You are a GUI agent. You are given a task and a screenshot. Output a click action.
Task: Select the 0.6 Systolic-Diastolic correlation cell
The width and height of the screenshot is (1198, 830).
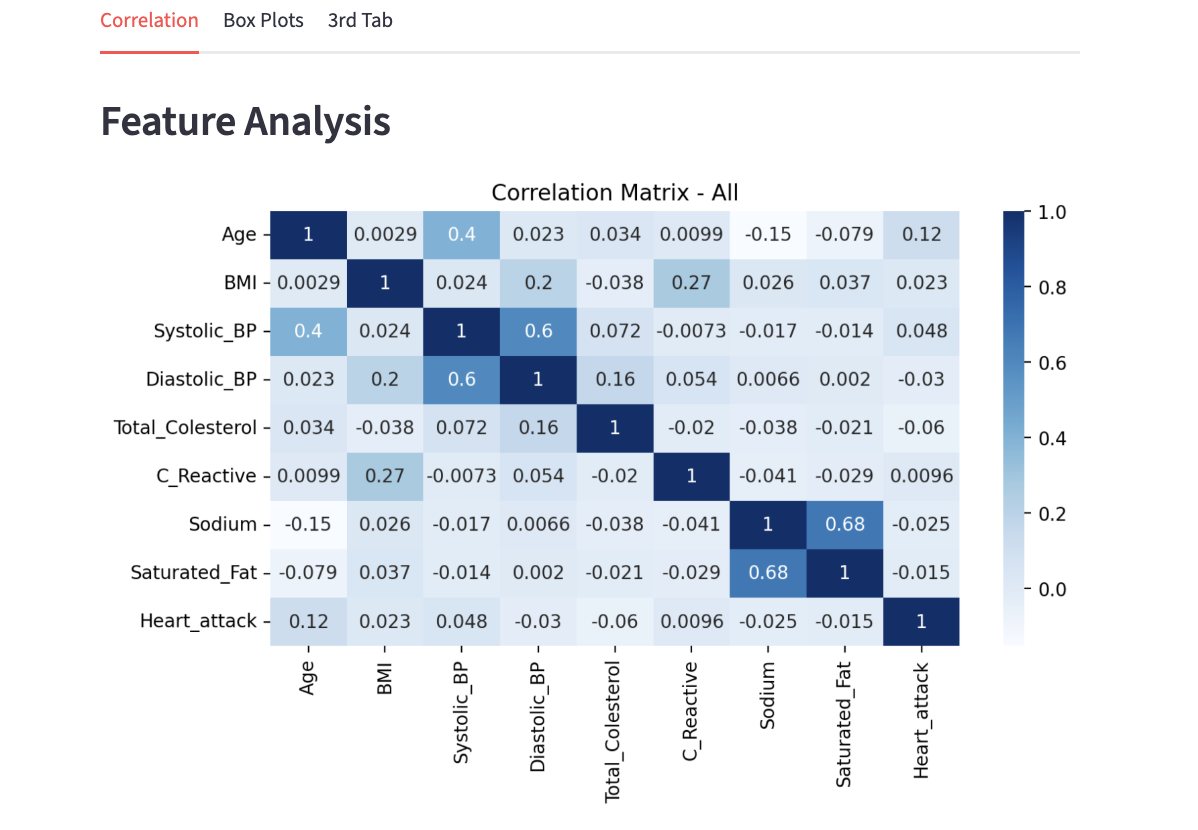(538, 331)
